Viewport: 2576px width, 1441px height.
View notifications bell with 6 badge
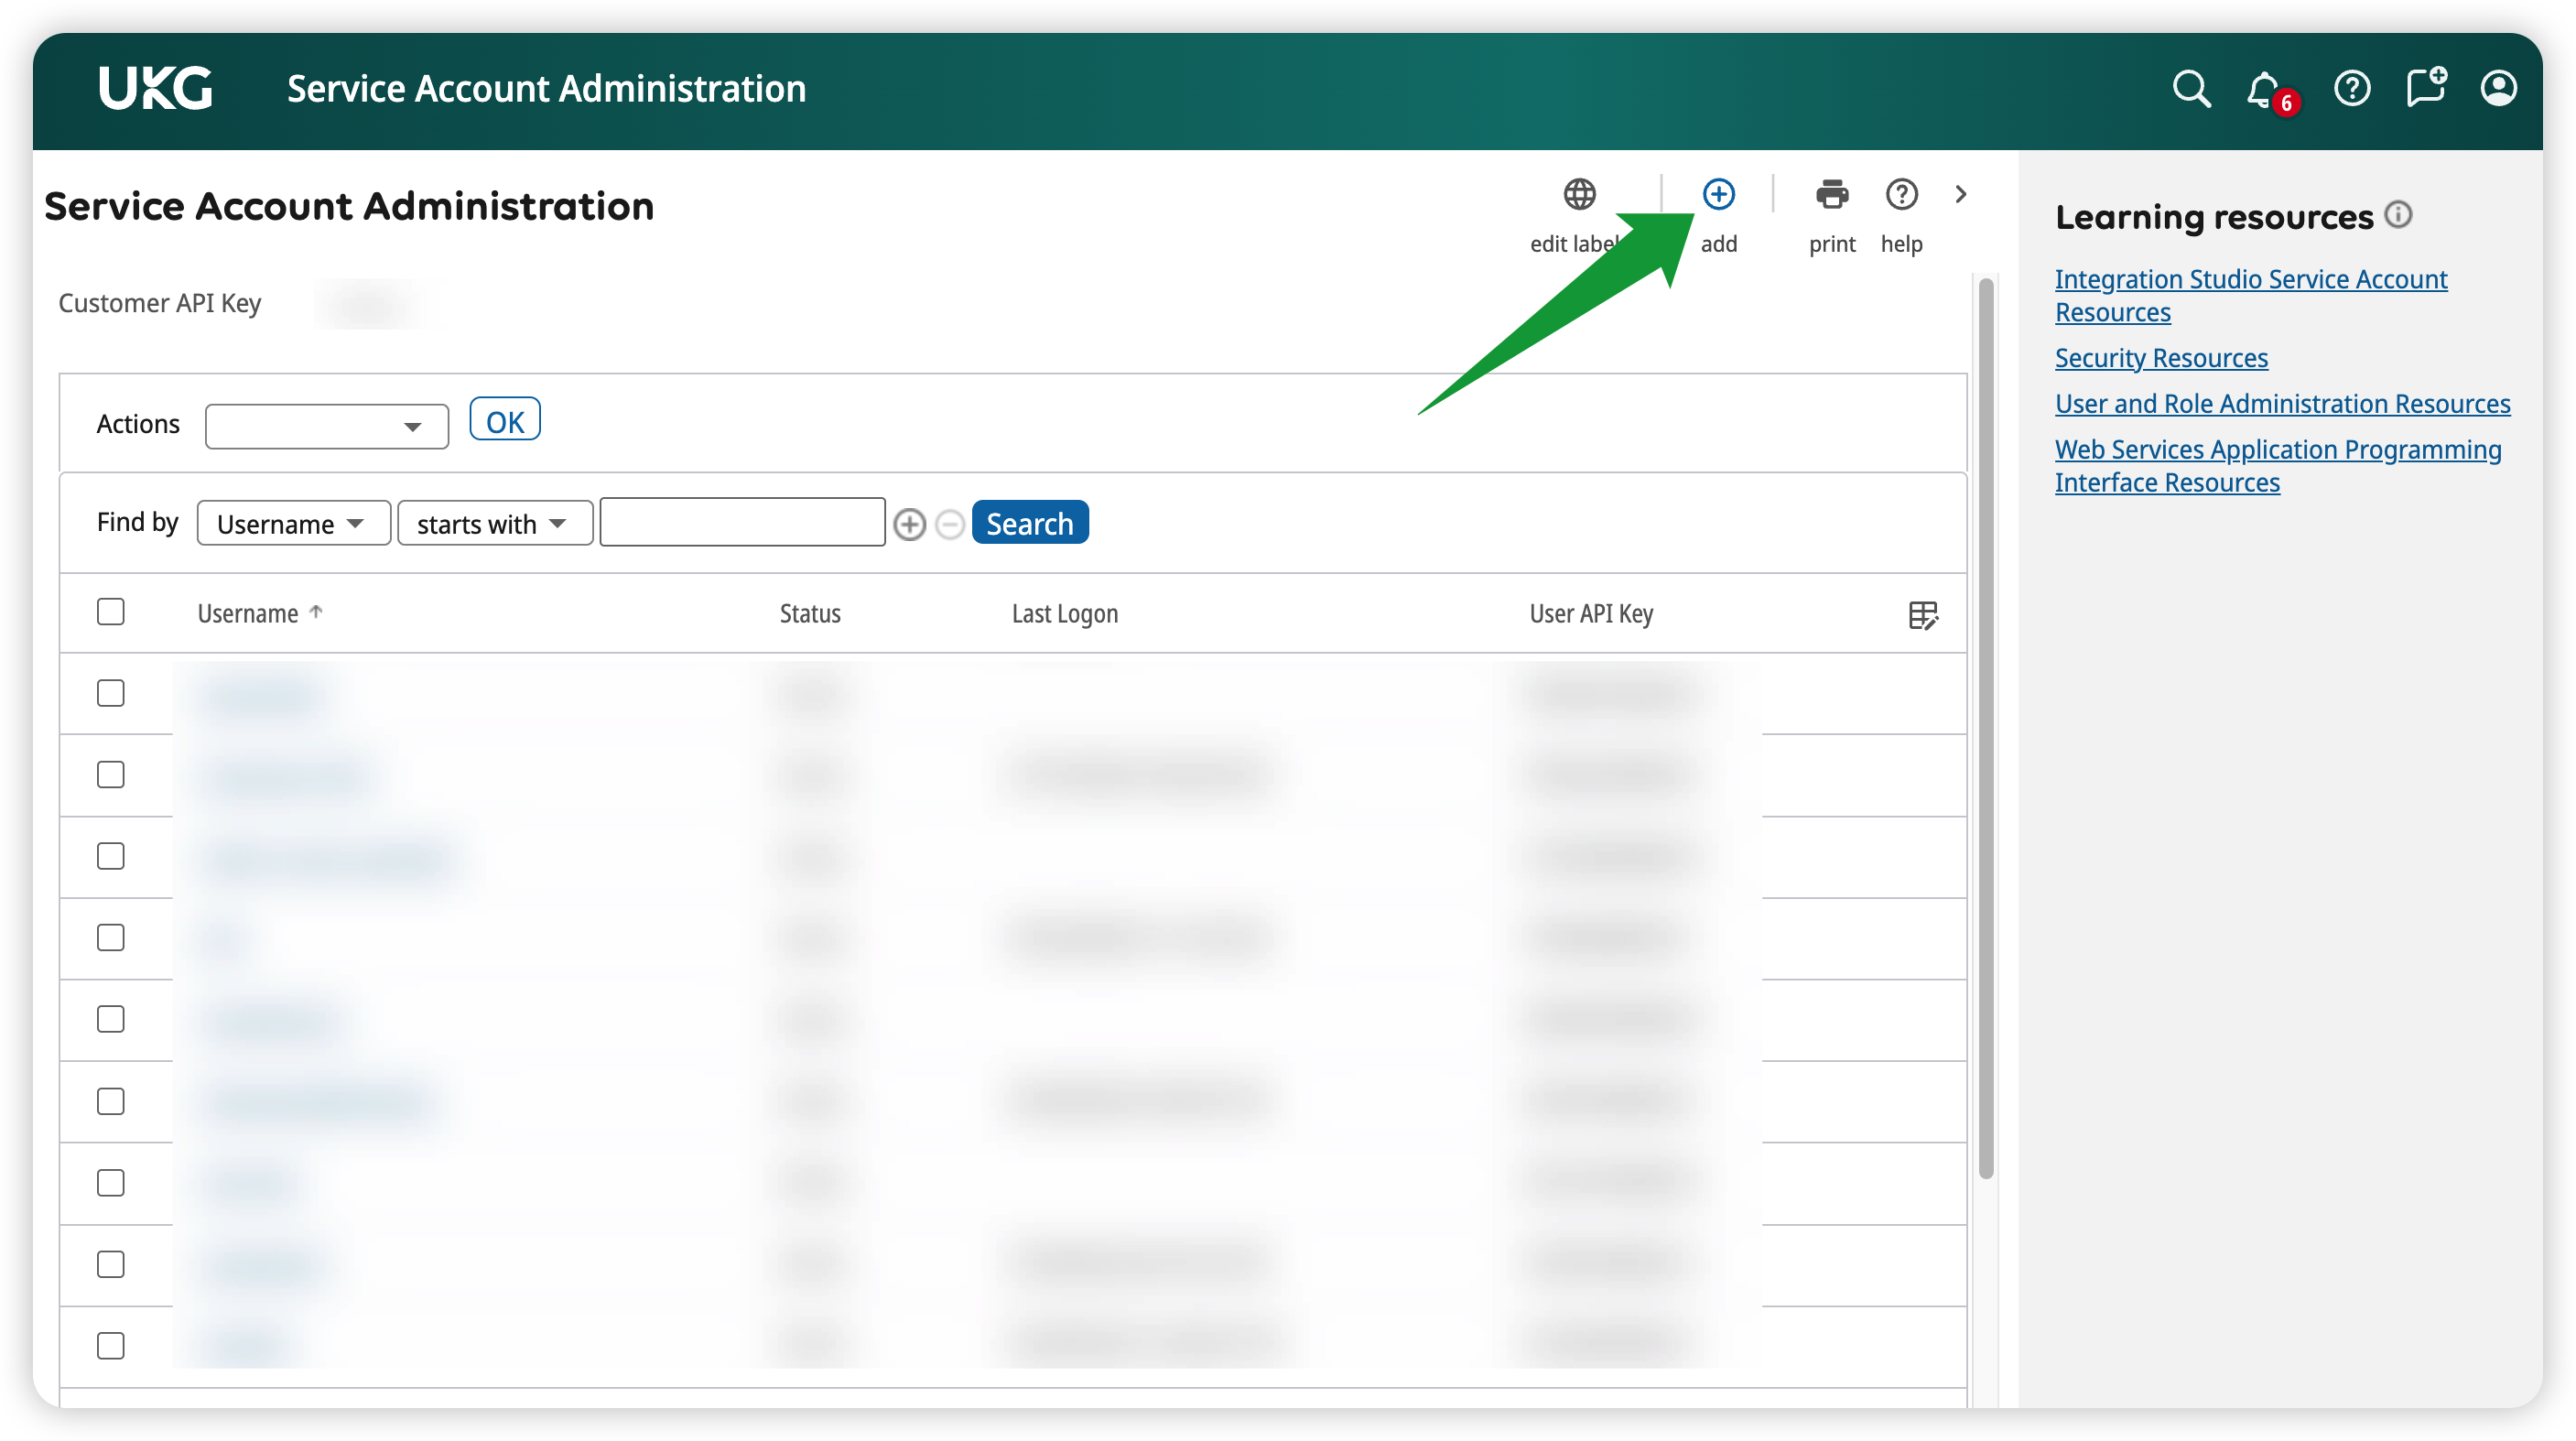coord(2263,90)
